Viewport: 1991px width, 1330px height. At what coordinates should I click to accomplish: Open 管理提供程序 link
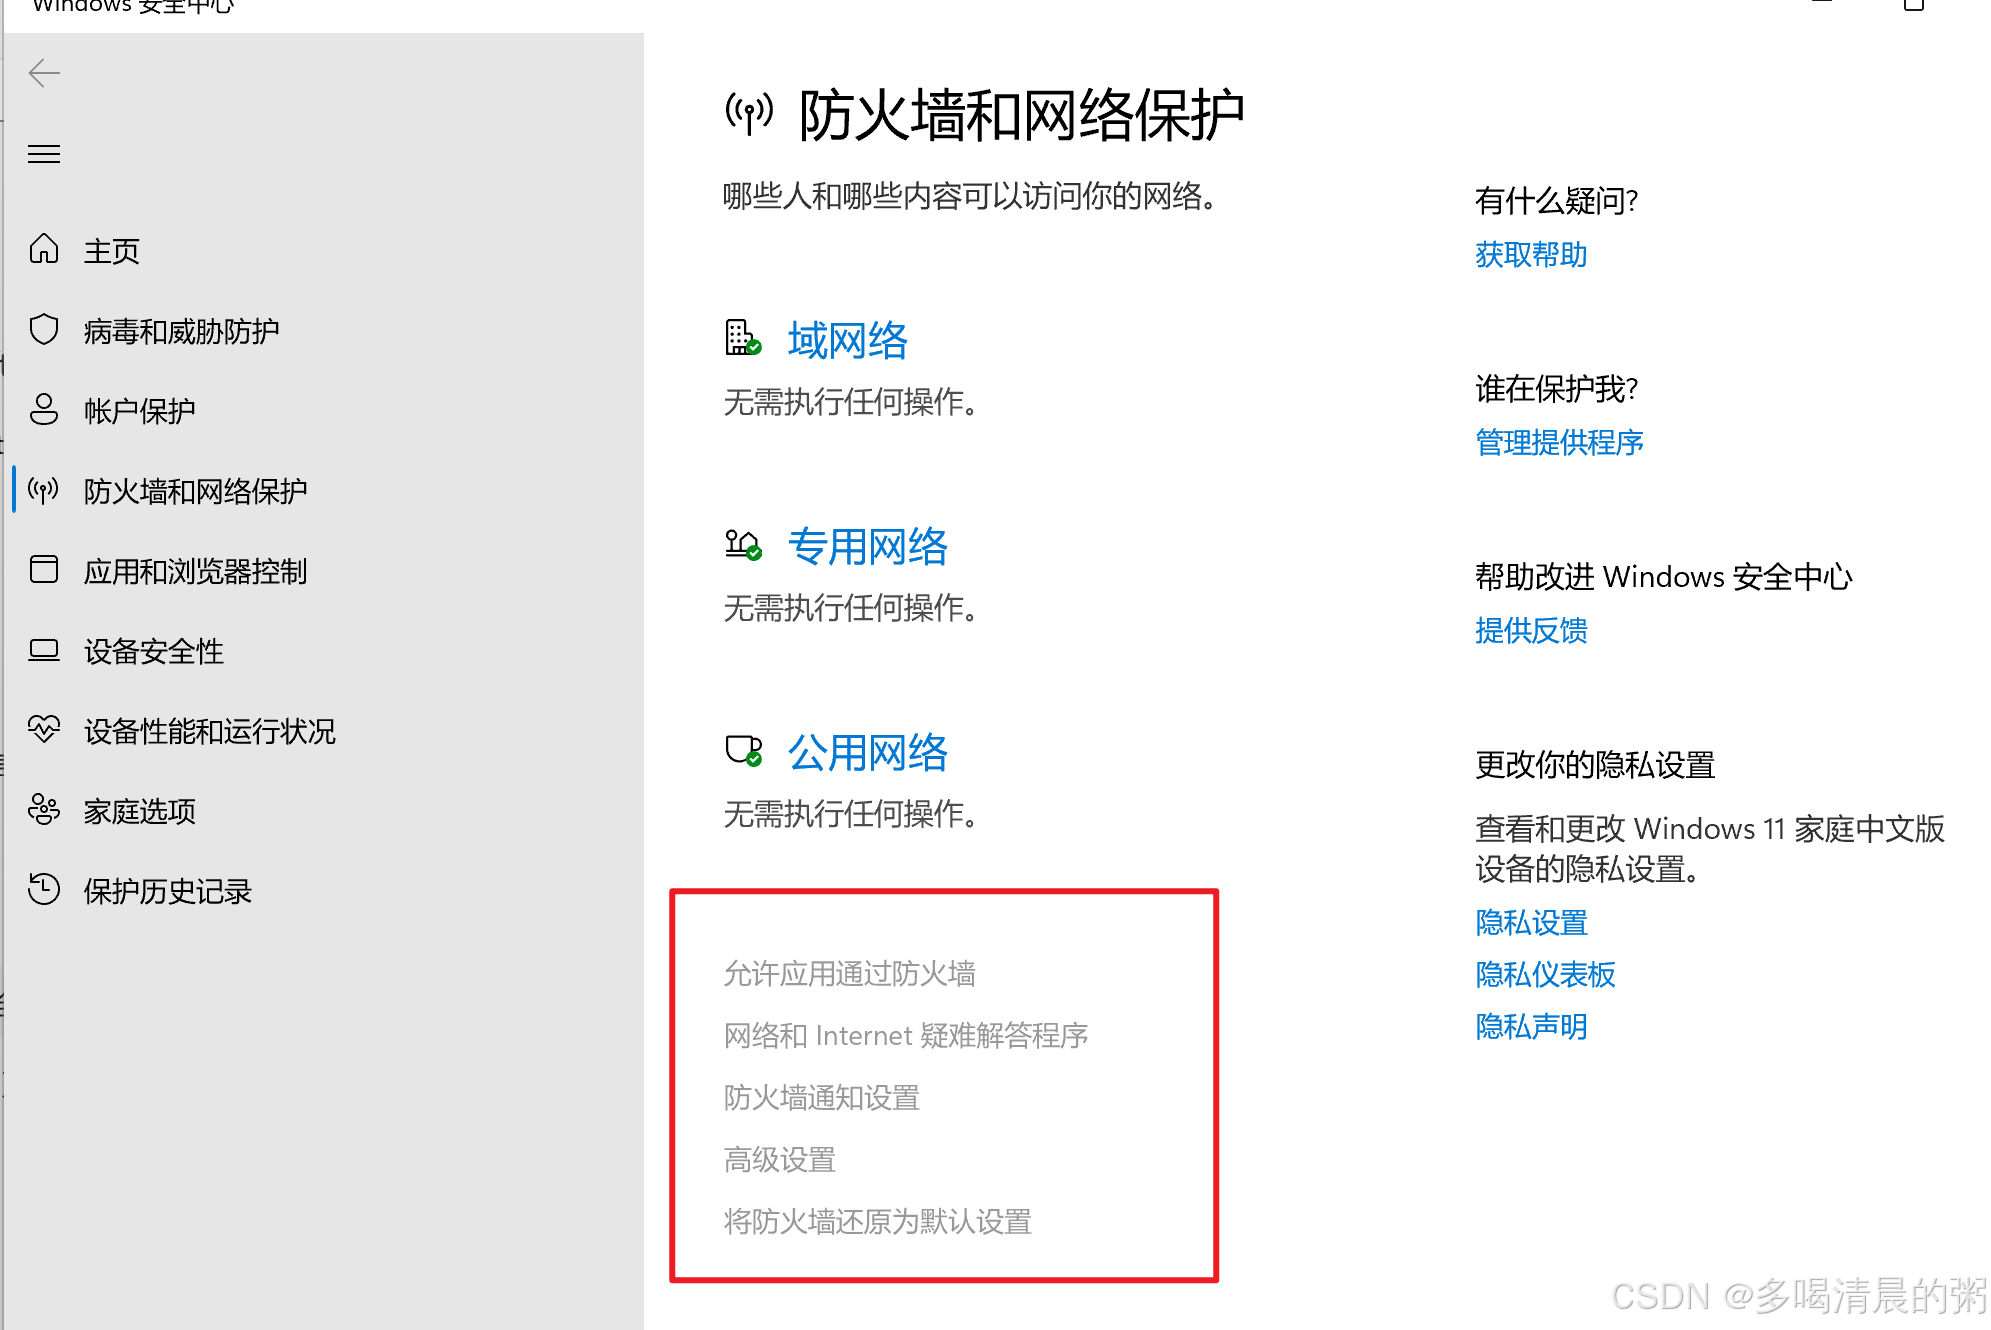tap(1558, 442)
